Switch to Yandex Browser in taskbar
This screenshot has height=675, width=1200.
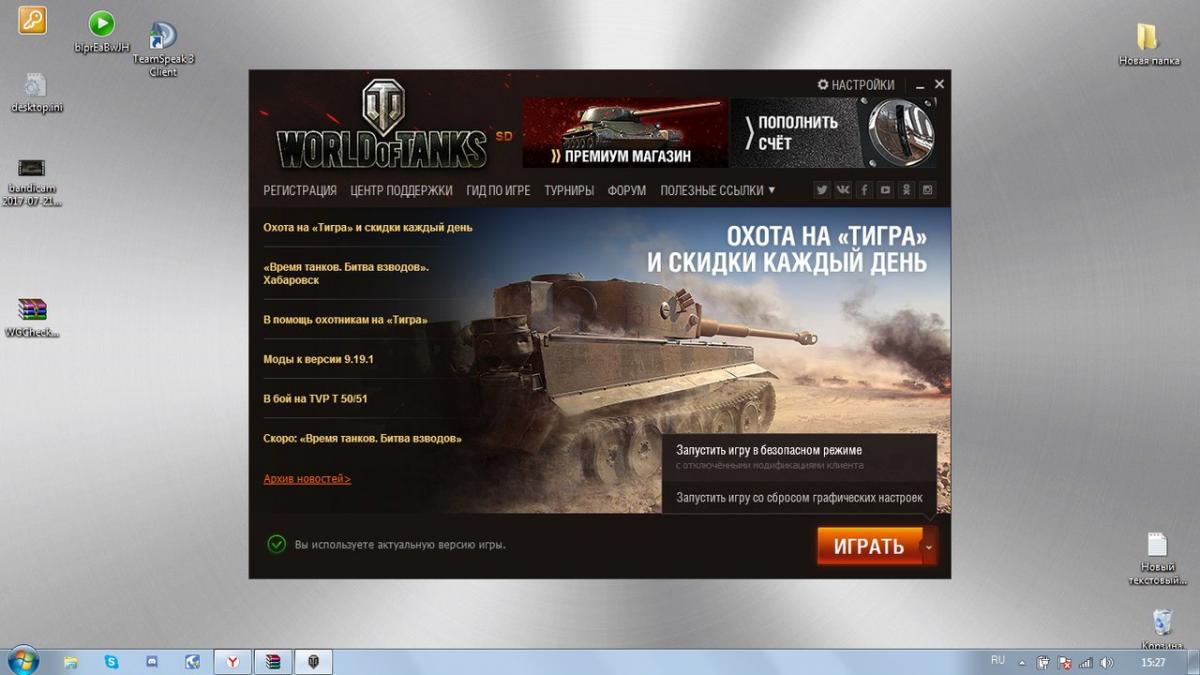click(x=232, y=662)
